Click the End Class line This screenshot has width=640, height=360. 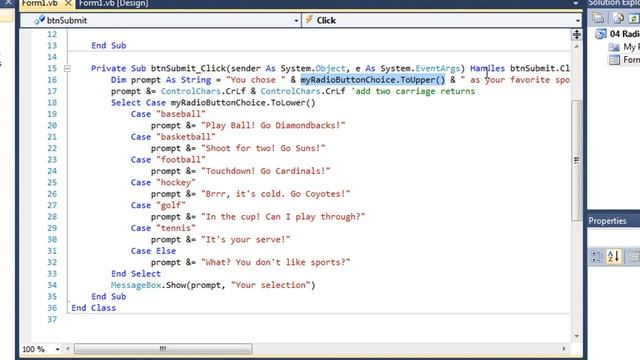93,309
